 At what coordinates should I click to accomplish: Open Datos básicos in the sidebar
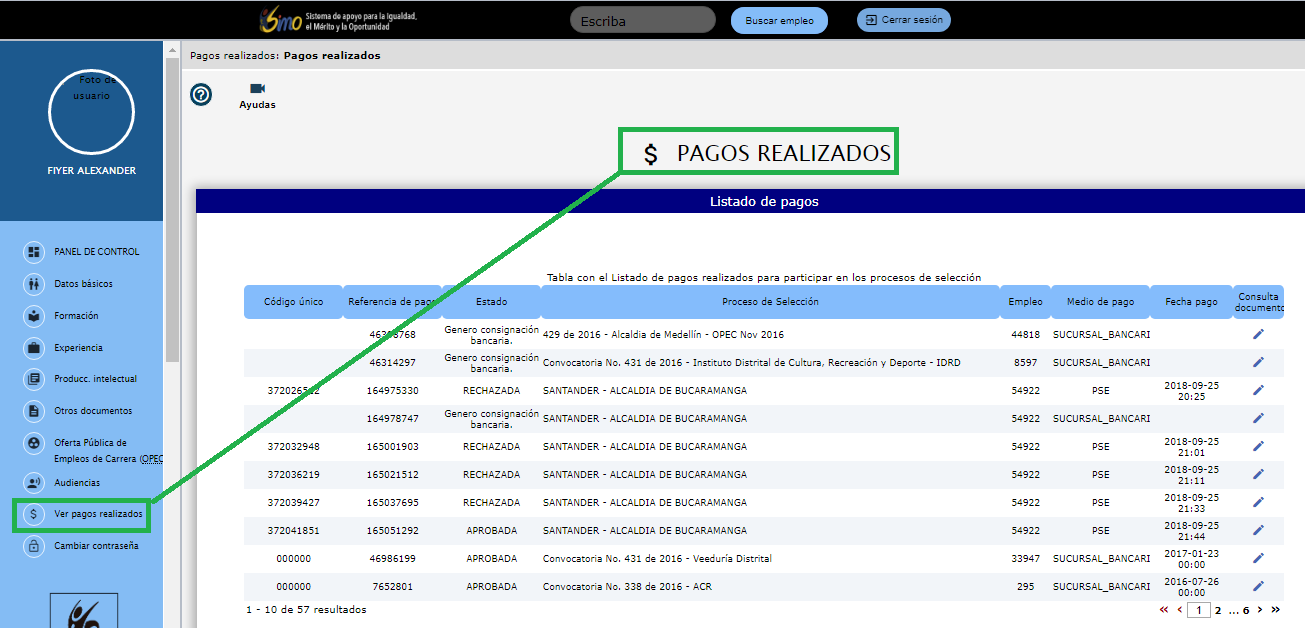34,284
